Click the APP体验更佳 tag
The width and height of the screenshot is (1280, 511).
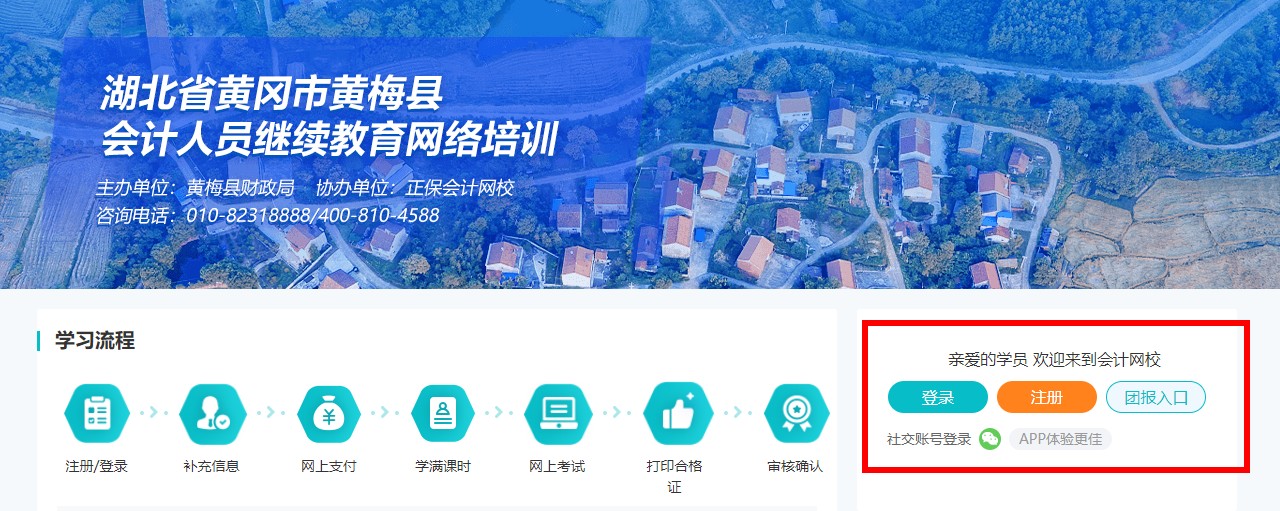(x=1060, y=439)
